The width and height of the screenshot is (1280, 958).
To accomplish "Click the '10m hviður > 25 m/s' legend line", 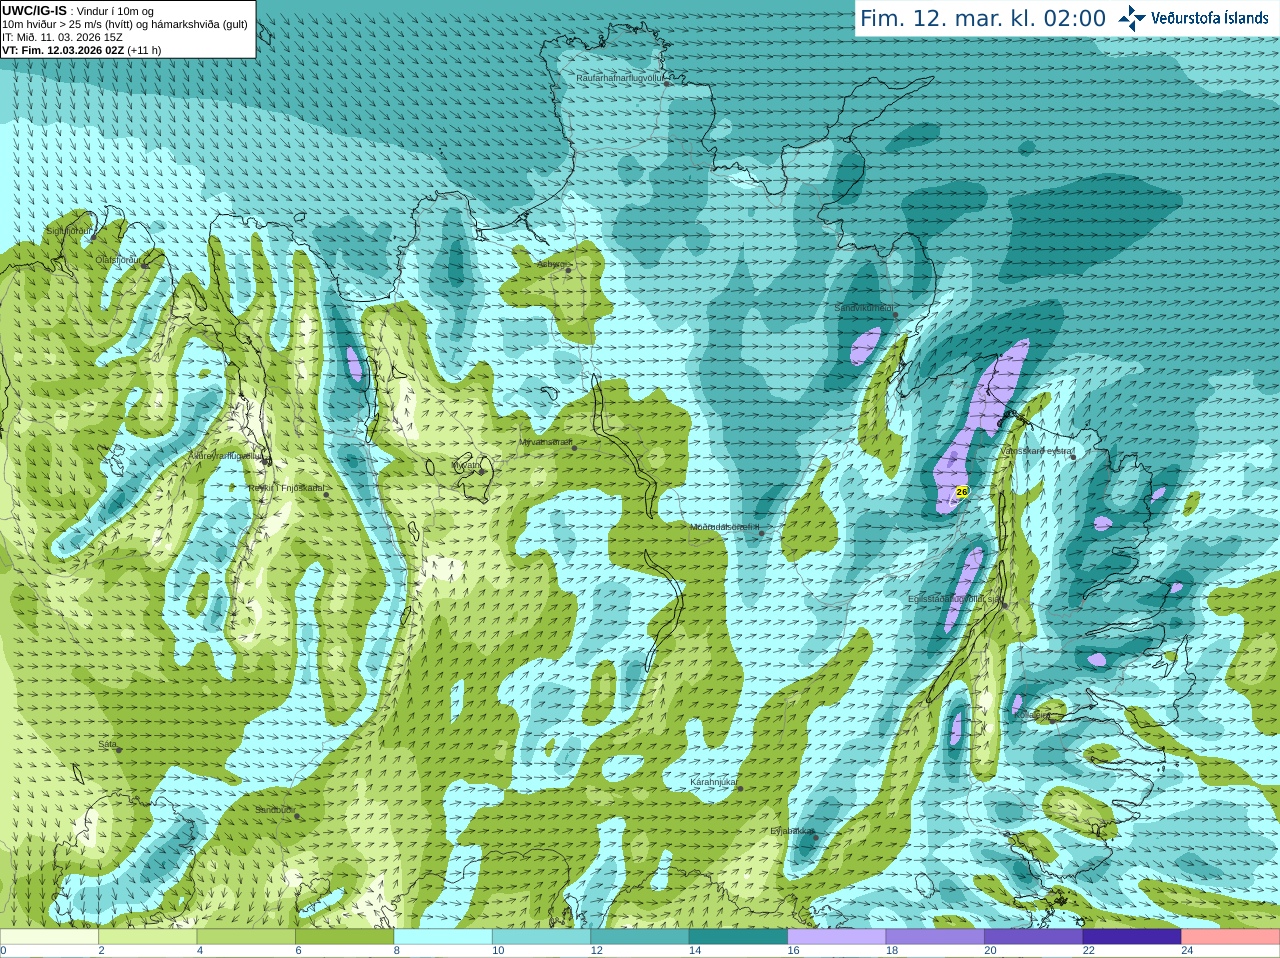I will coord(125,24).
